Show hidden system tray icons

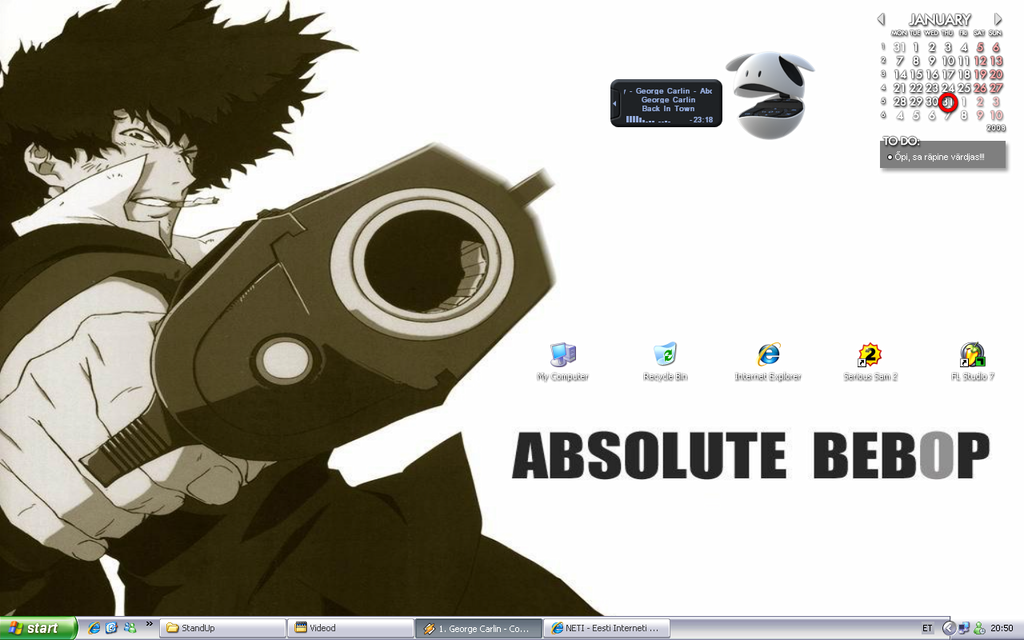(x=949, y=628)
